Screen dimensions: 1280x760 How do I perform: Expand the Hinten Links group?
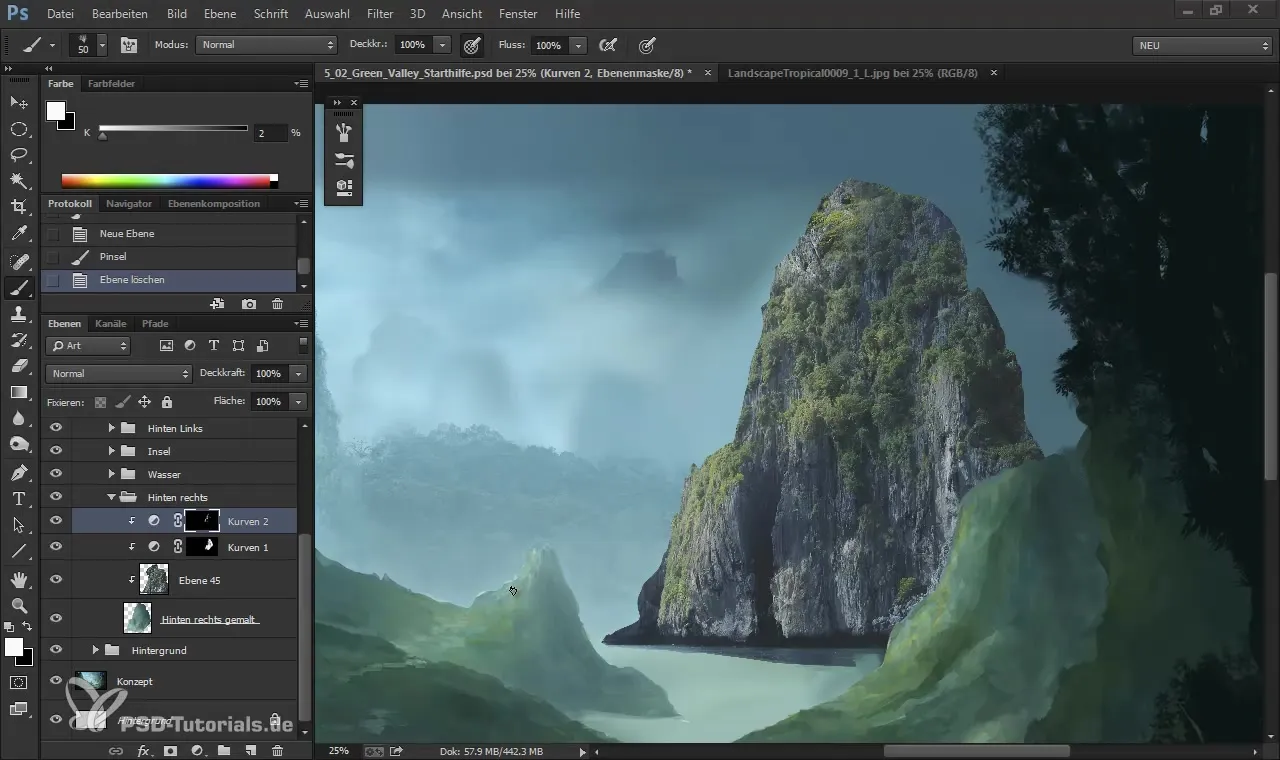pyautogui.click(x=111, y=428)
